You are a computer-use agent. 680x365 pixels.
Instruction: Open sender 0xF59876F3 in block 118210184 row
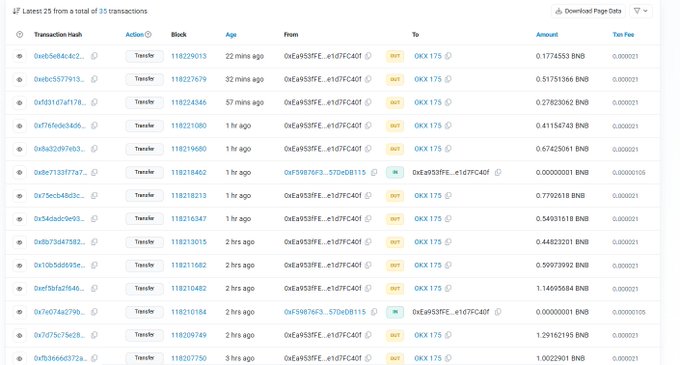[x=325, y=312]
